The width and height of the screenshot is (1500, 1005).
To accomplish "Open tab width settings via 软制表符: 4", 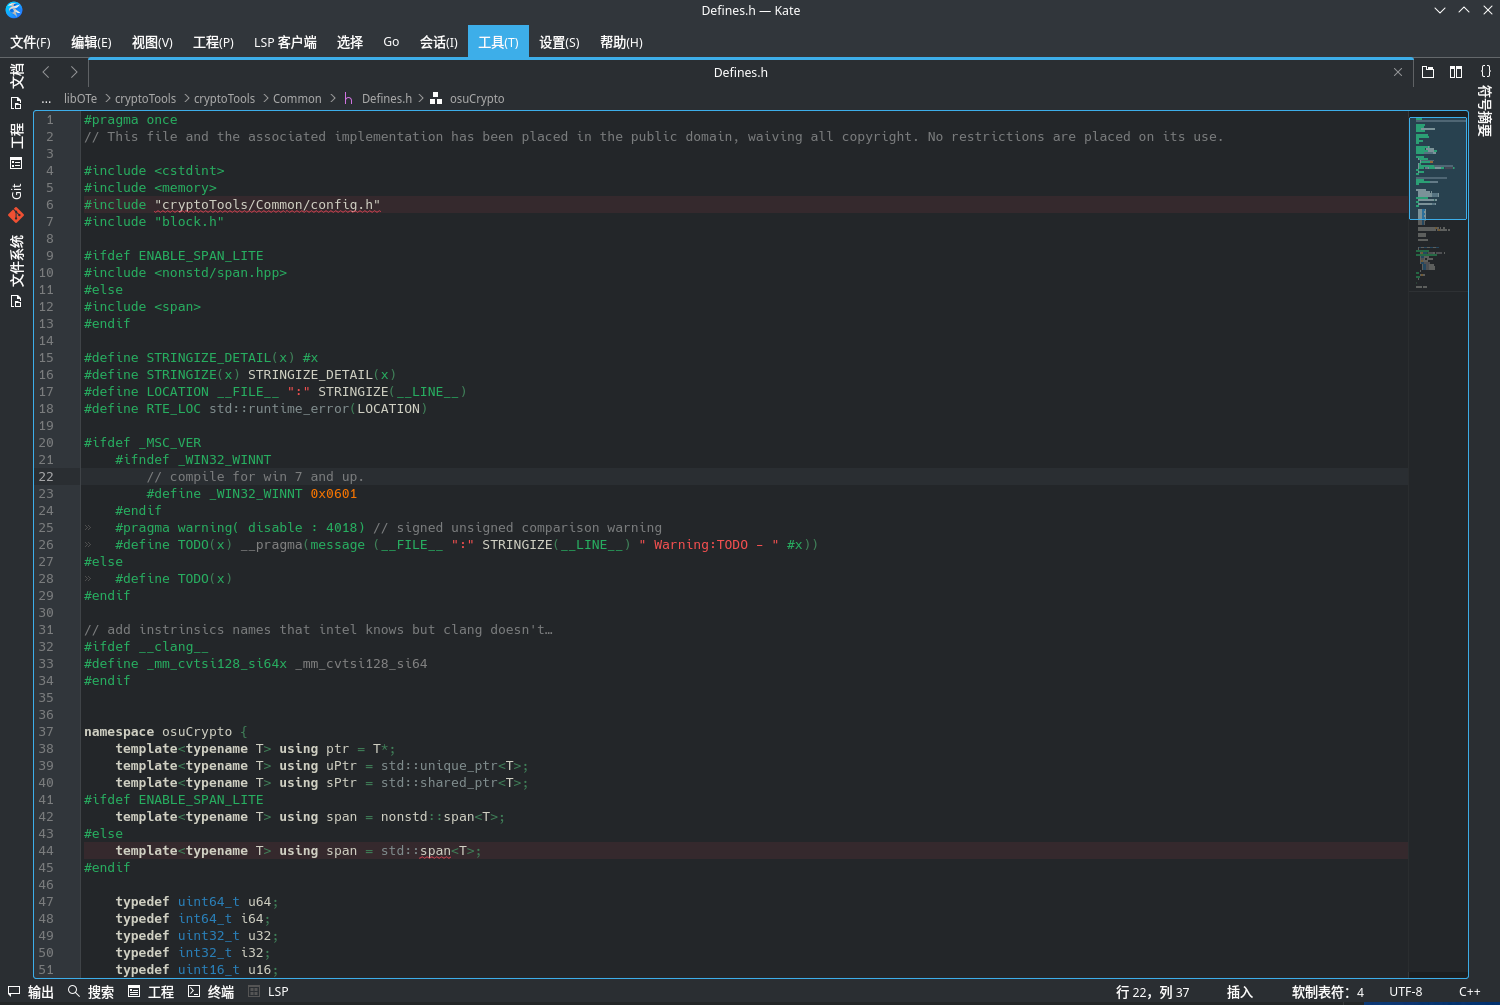I will click(1326, 991).
